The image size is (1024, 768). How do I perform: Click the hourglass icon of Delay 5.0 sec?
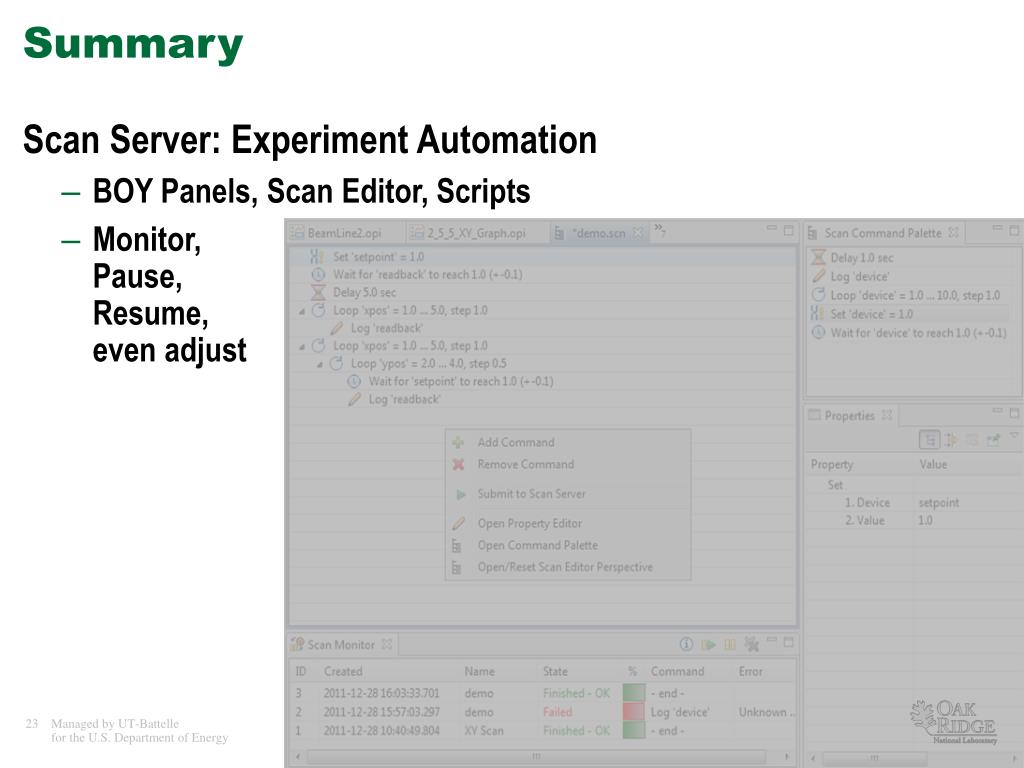(x=318, y=292)
